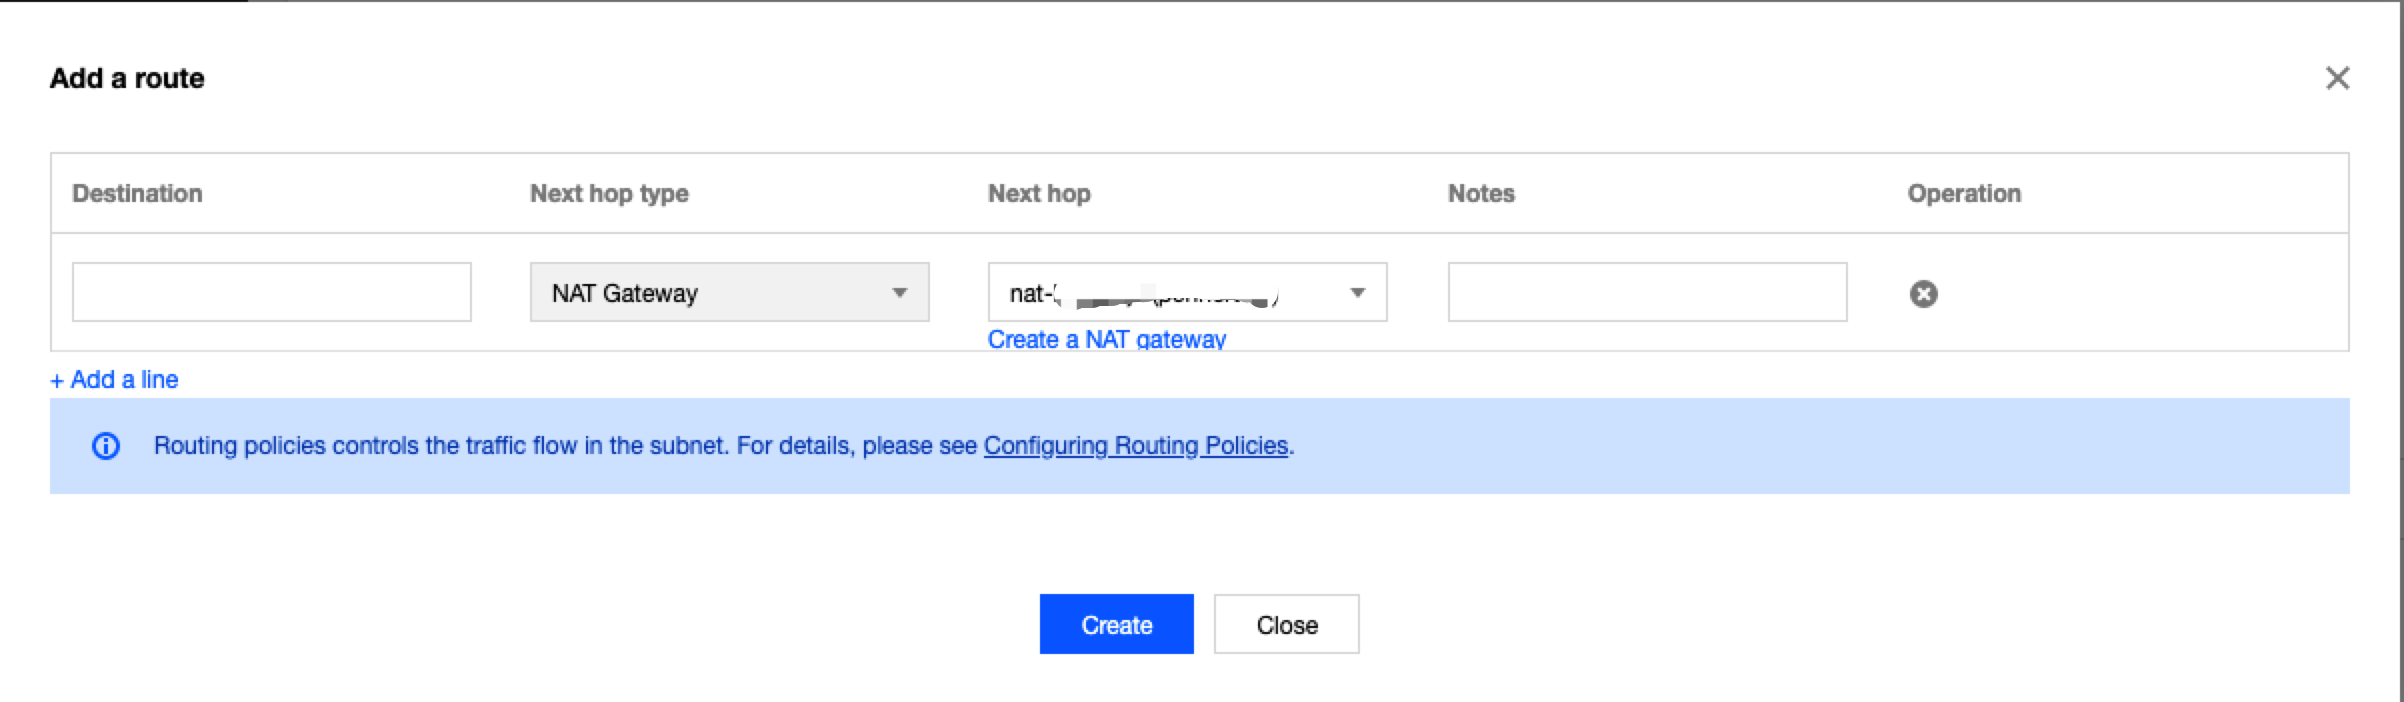This screenshot has height=702, width=2404.
Task: Click the + Add a line link
Action: coord(114,380)
